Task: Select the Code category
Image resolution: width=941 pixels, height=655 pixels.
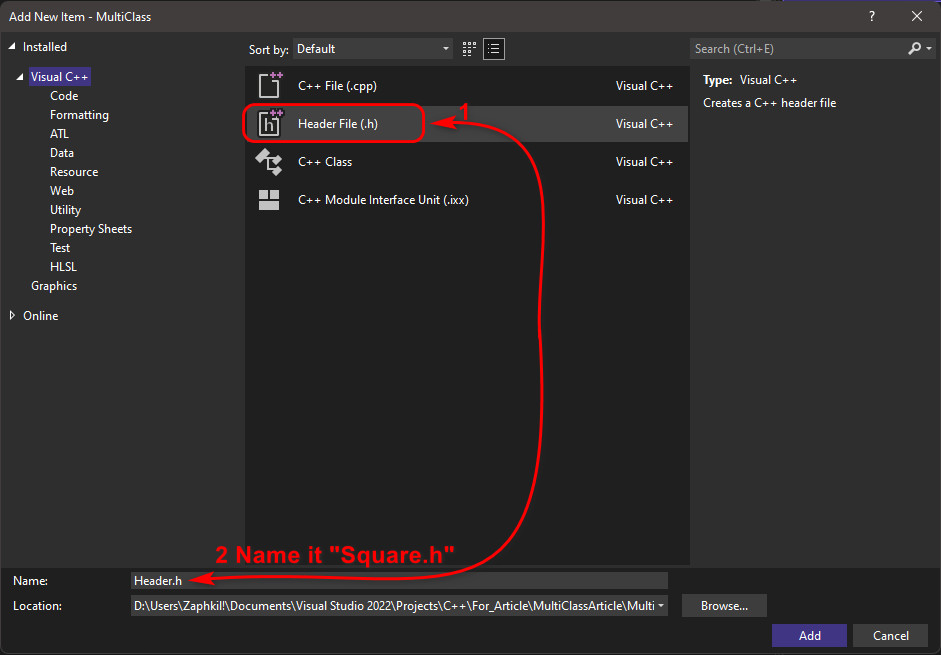Action: [x=64, y=95]
